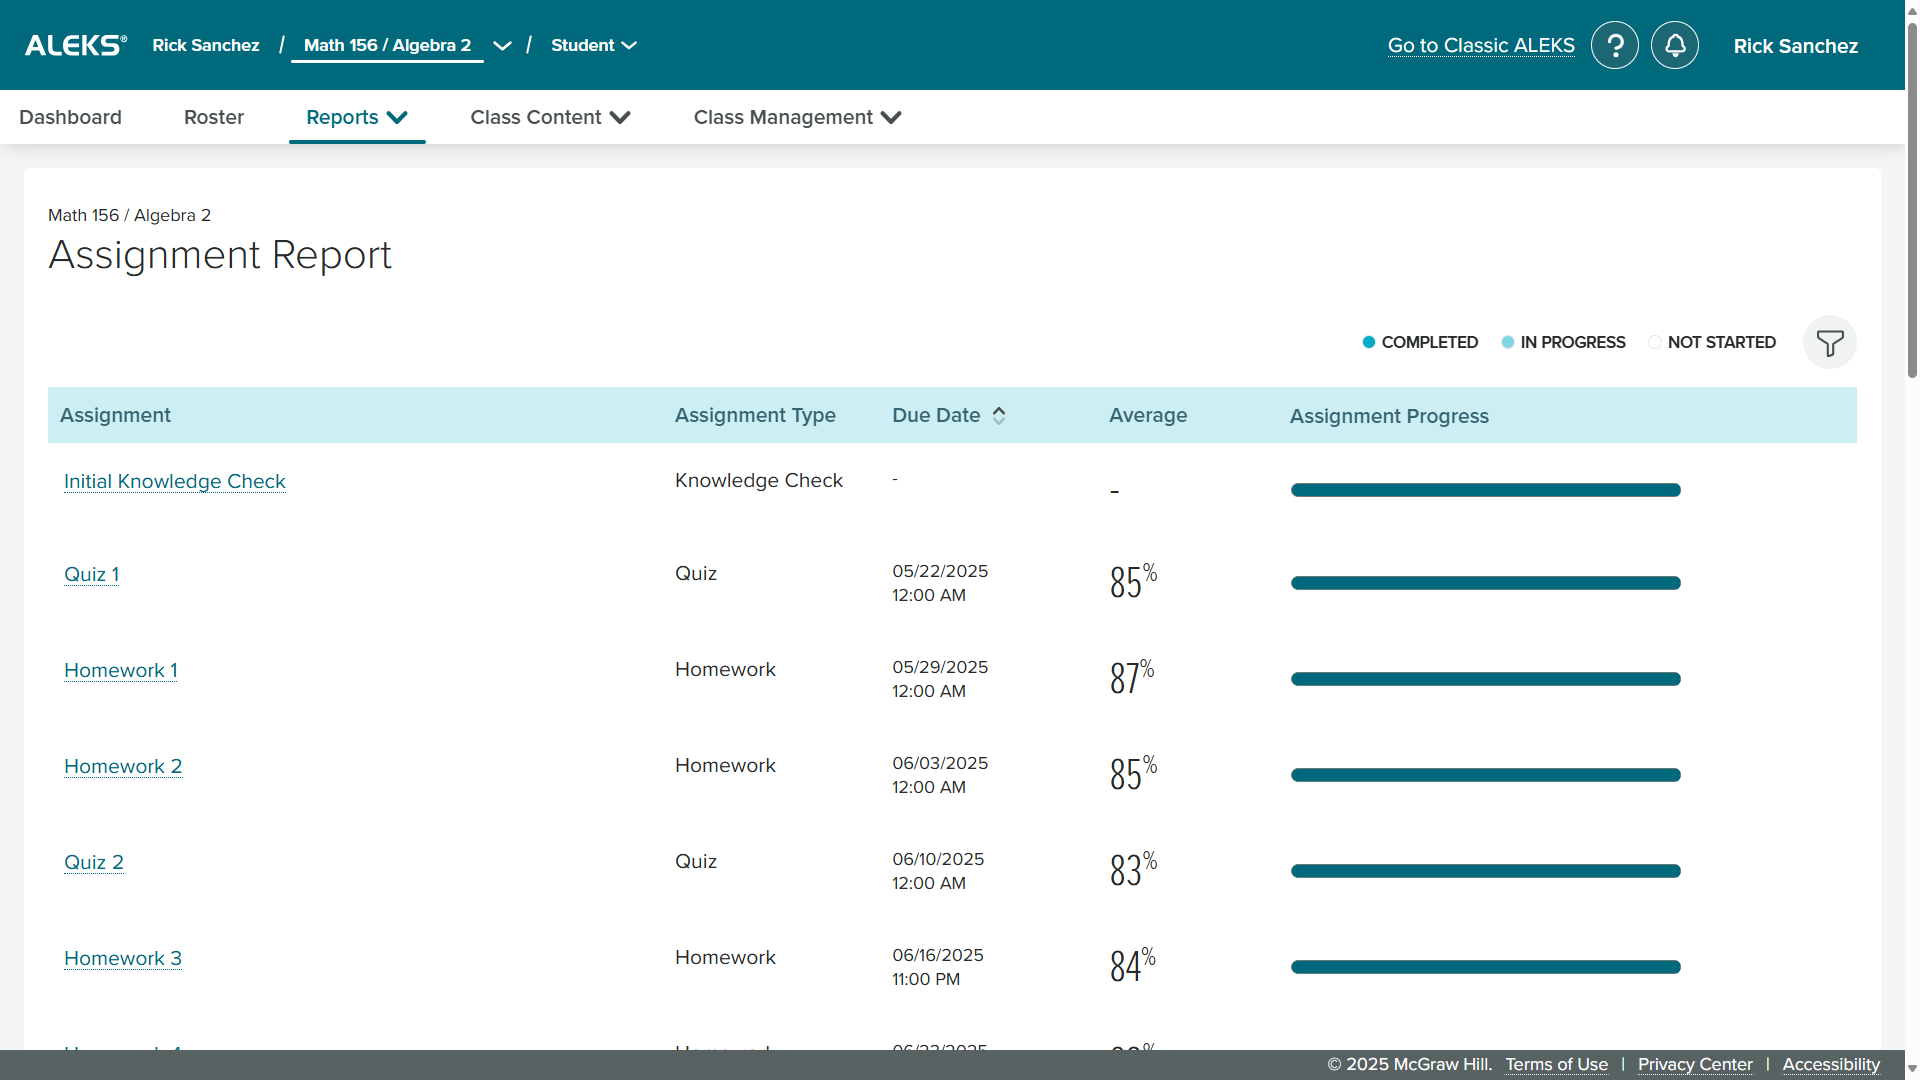Click Quiz 2 average 83%

point(1134,869)
